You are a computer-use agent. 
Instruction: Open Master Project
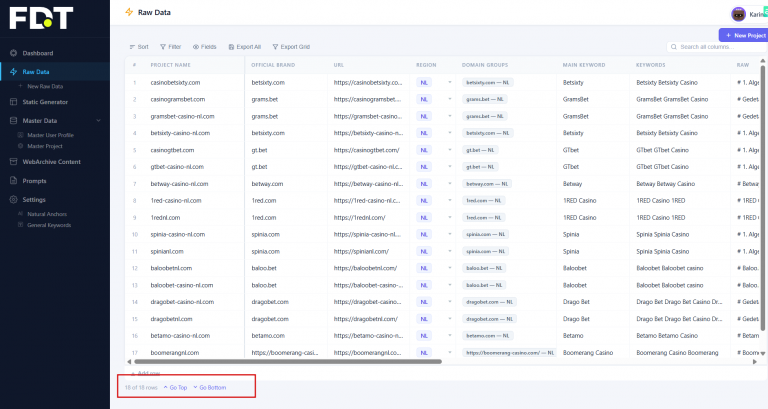click(45, 146)
